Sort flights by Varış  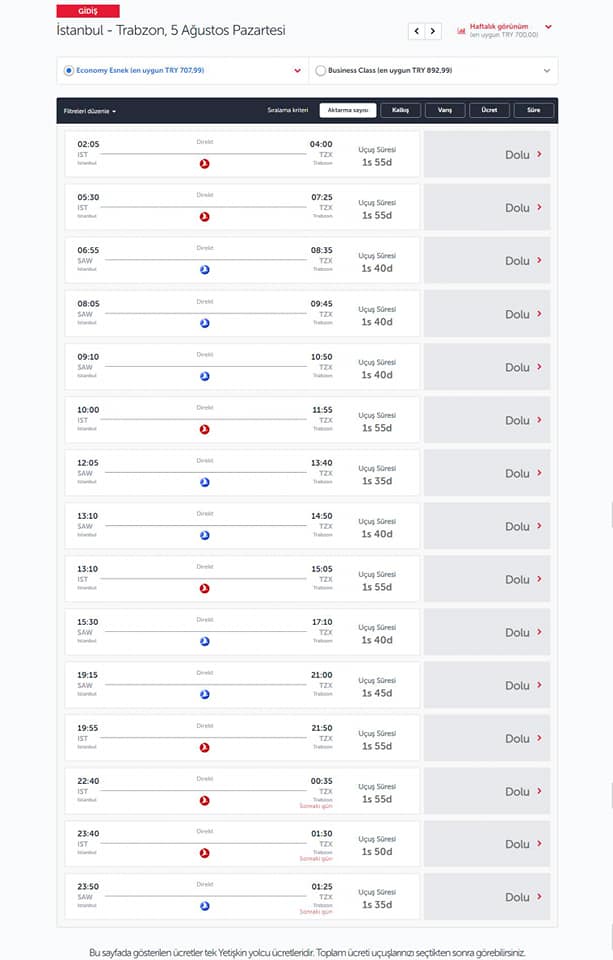445,110
